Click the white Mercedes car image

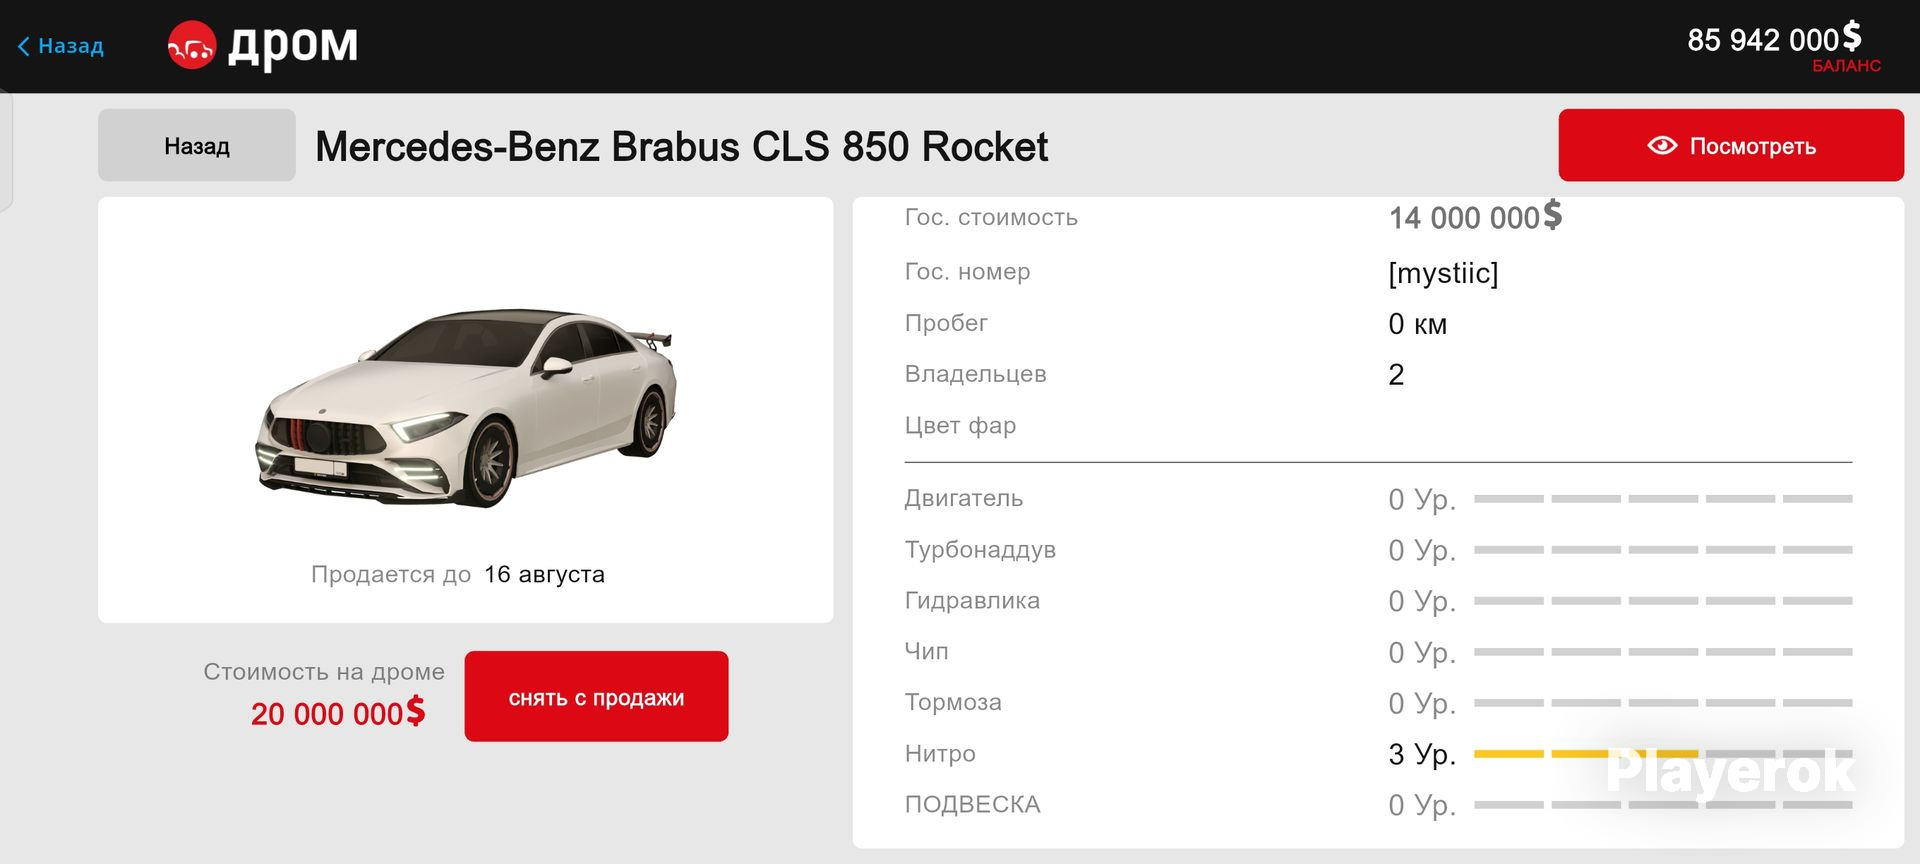coord(466,408)
